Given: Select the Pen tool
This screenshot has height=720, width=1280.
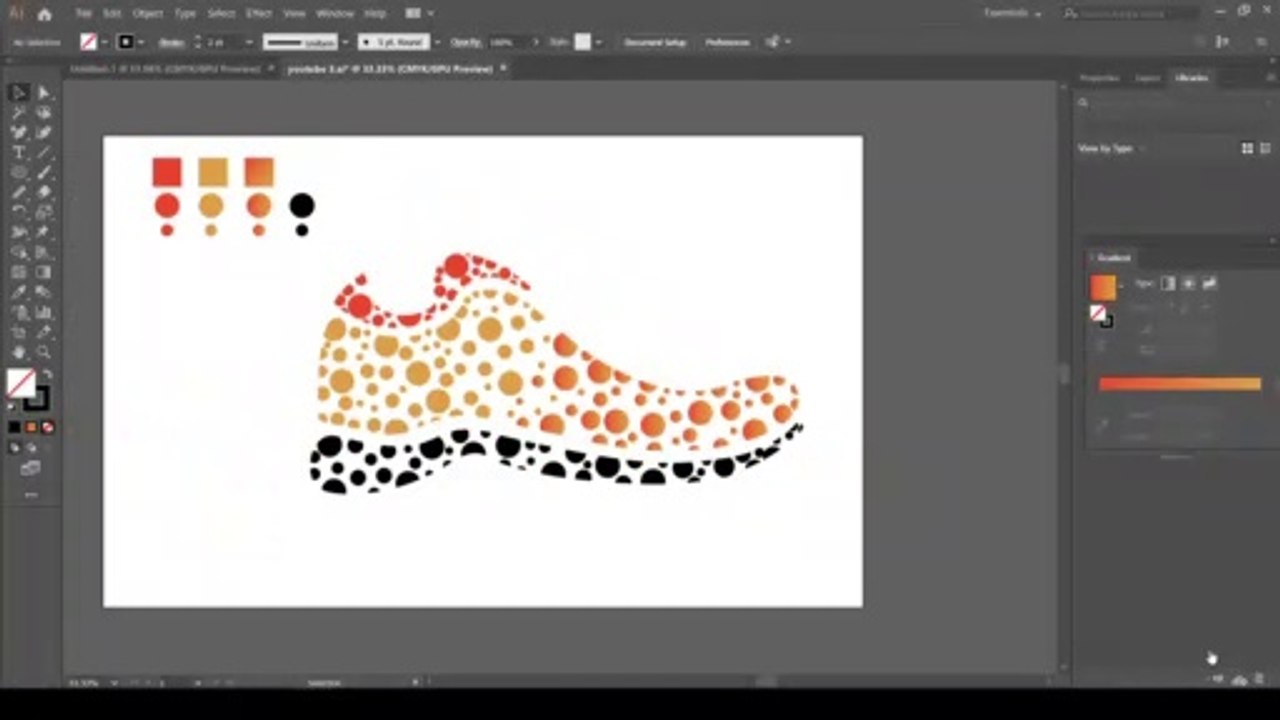Looking at the screenshot, I should point(18,133).
